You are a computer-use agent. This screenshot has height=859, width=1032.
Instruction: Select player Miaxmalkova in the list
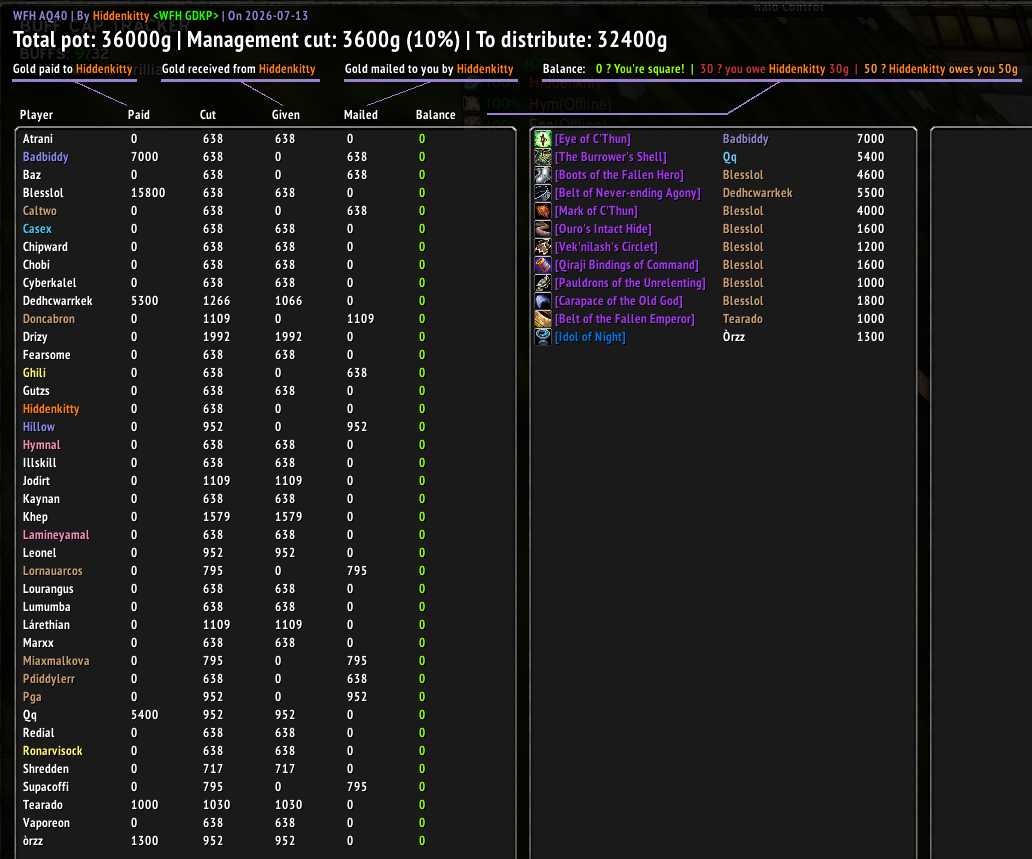56,661
